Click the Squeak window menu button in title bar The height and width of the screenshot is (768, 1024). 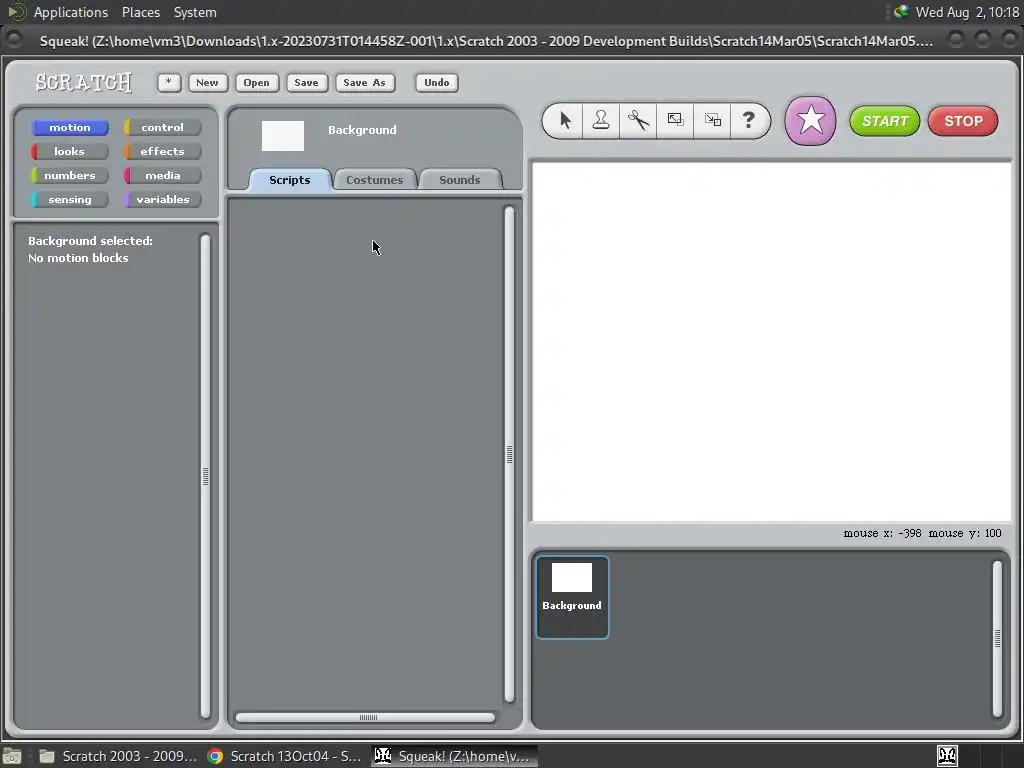coord(14,40)
